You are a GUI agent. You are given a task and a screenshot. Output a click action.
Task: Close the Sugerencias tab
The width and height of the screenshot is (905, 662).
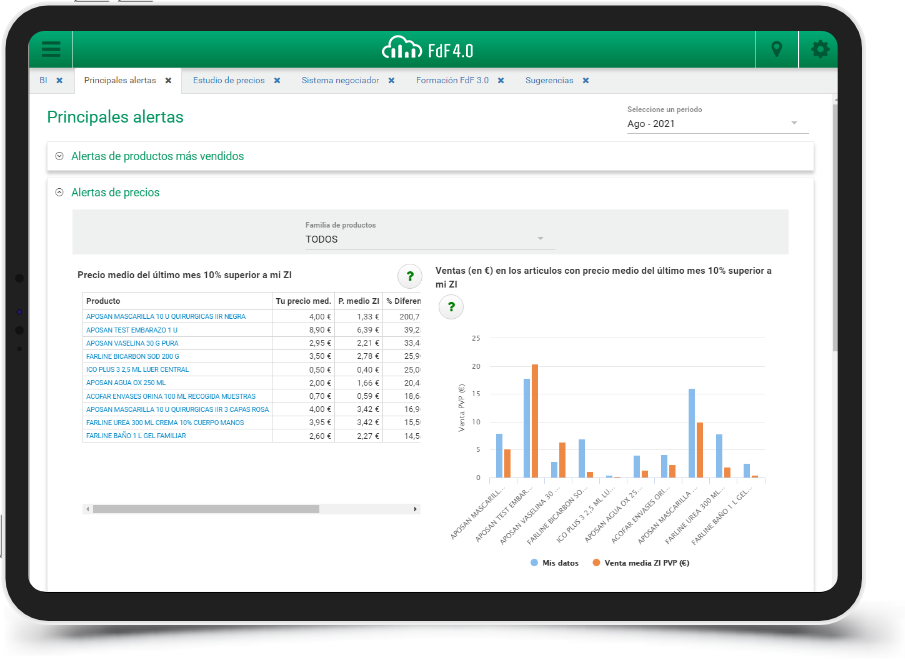click(x=586, y=81)
